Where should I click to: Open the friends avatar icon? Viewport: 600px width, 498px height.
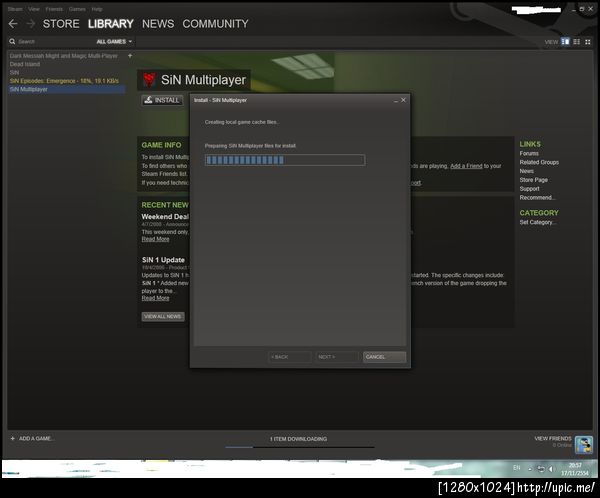tap(584, 445)
